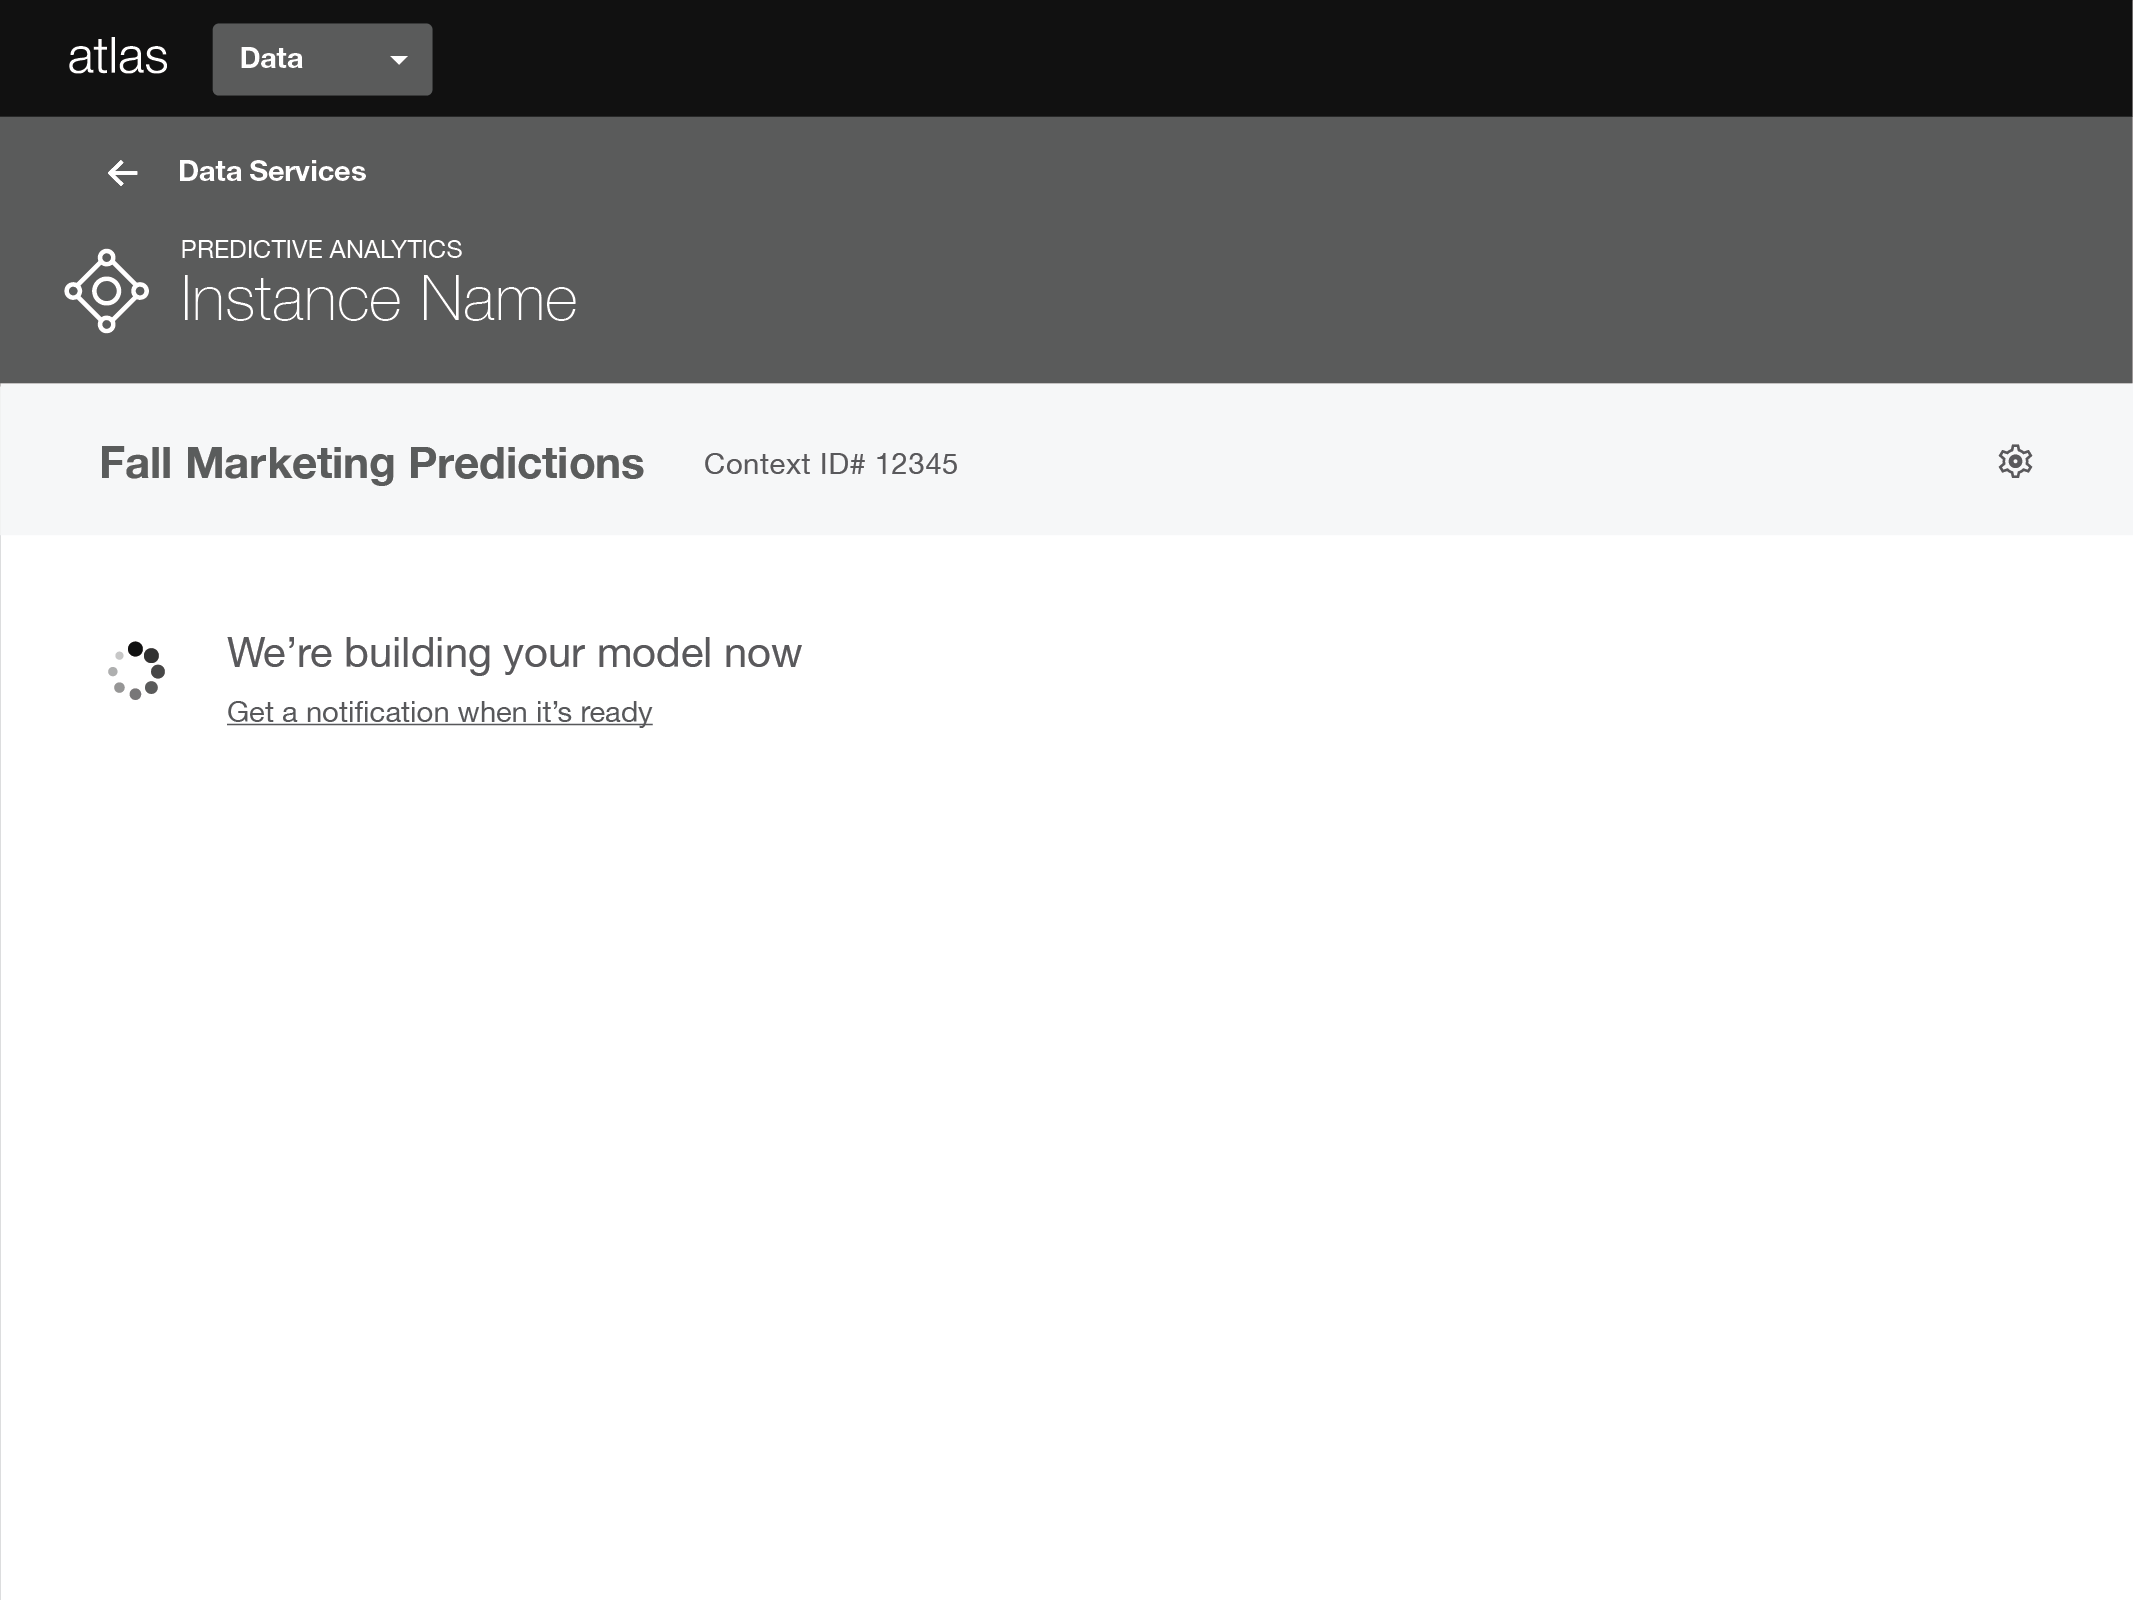2133x1600 pixels.
Task: Click the Predictive Analytics instance icon
Action: pos(107,291)
